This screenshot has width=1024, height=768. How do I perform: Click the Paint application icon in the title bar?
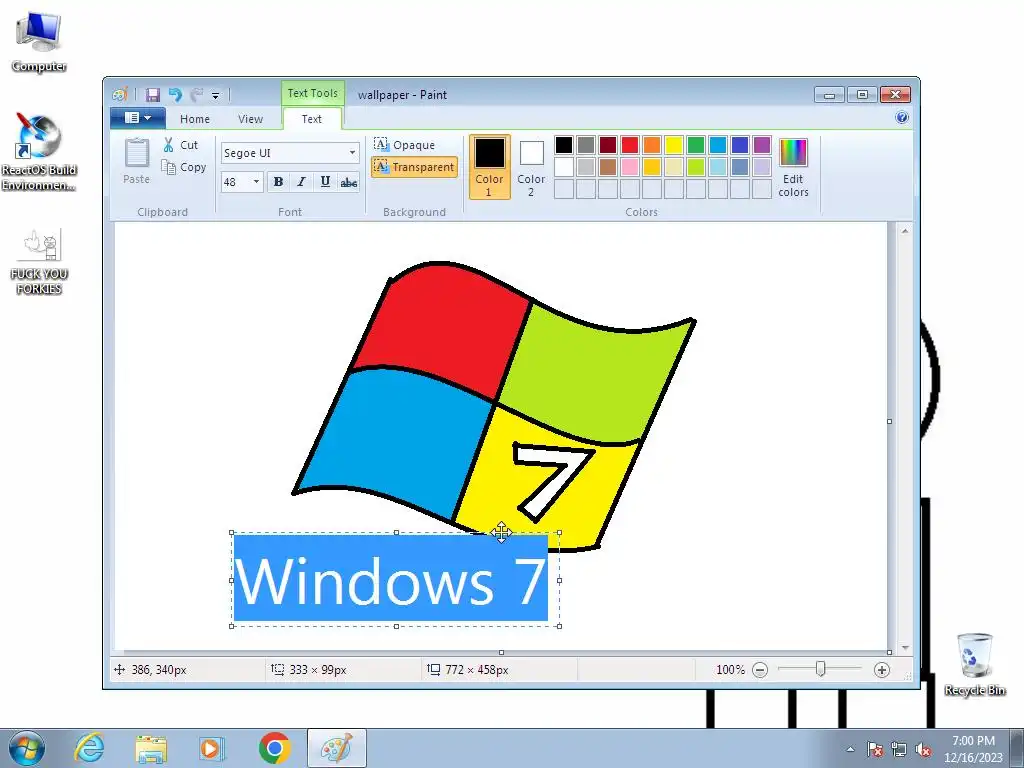(x=120, y=95)
